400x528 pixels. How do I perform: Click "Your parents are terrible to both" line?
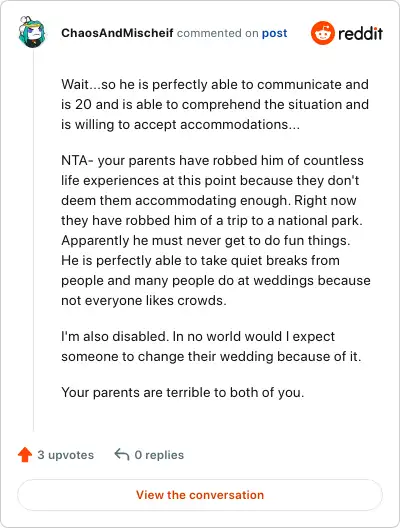[183, 393]
